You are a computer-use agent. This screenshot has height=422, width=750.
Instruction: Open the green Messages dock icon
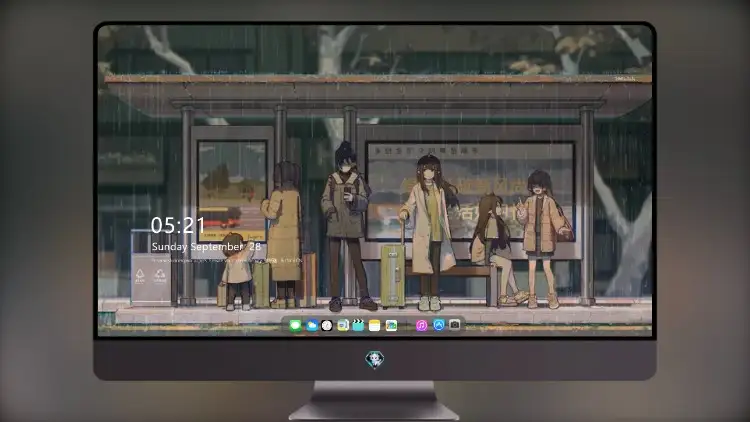pos(295,325)
